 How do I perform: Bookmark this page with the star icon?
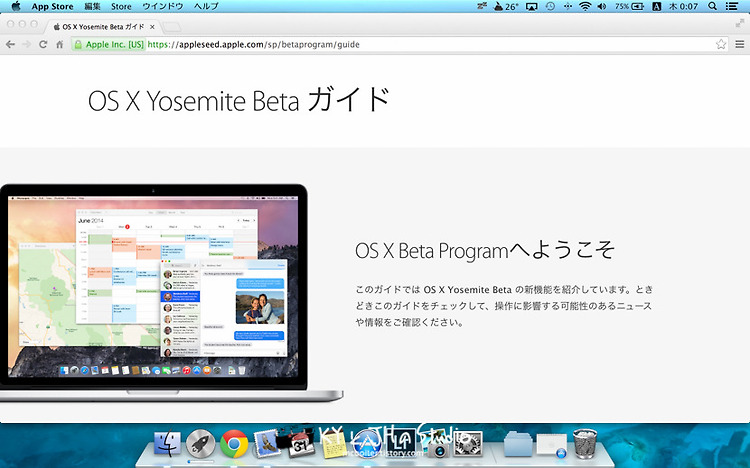(x=721, y=45)
